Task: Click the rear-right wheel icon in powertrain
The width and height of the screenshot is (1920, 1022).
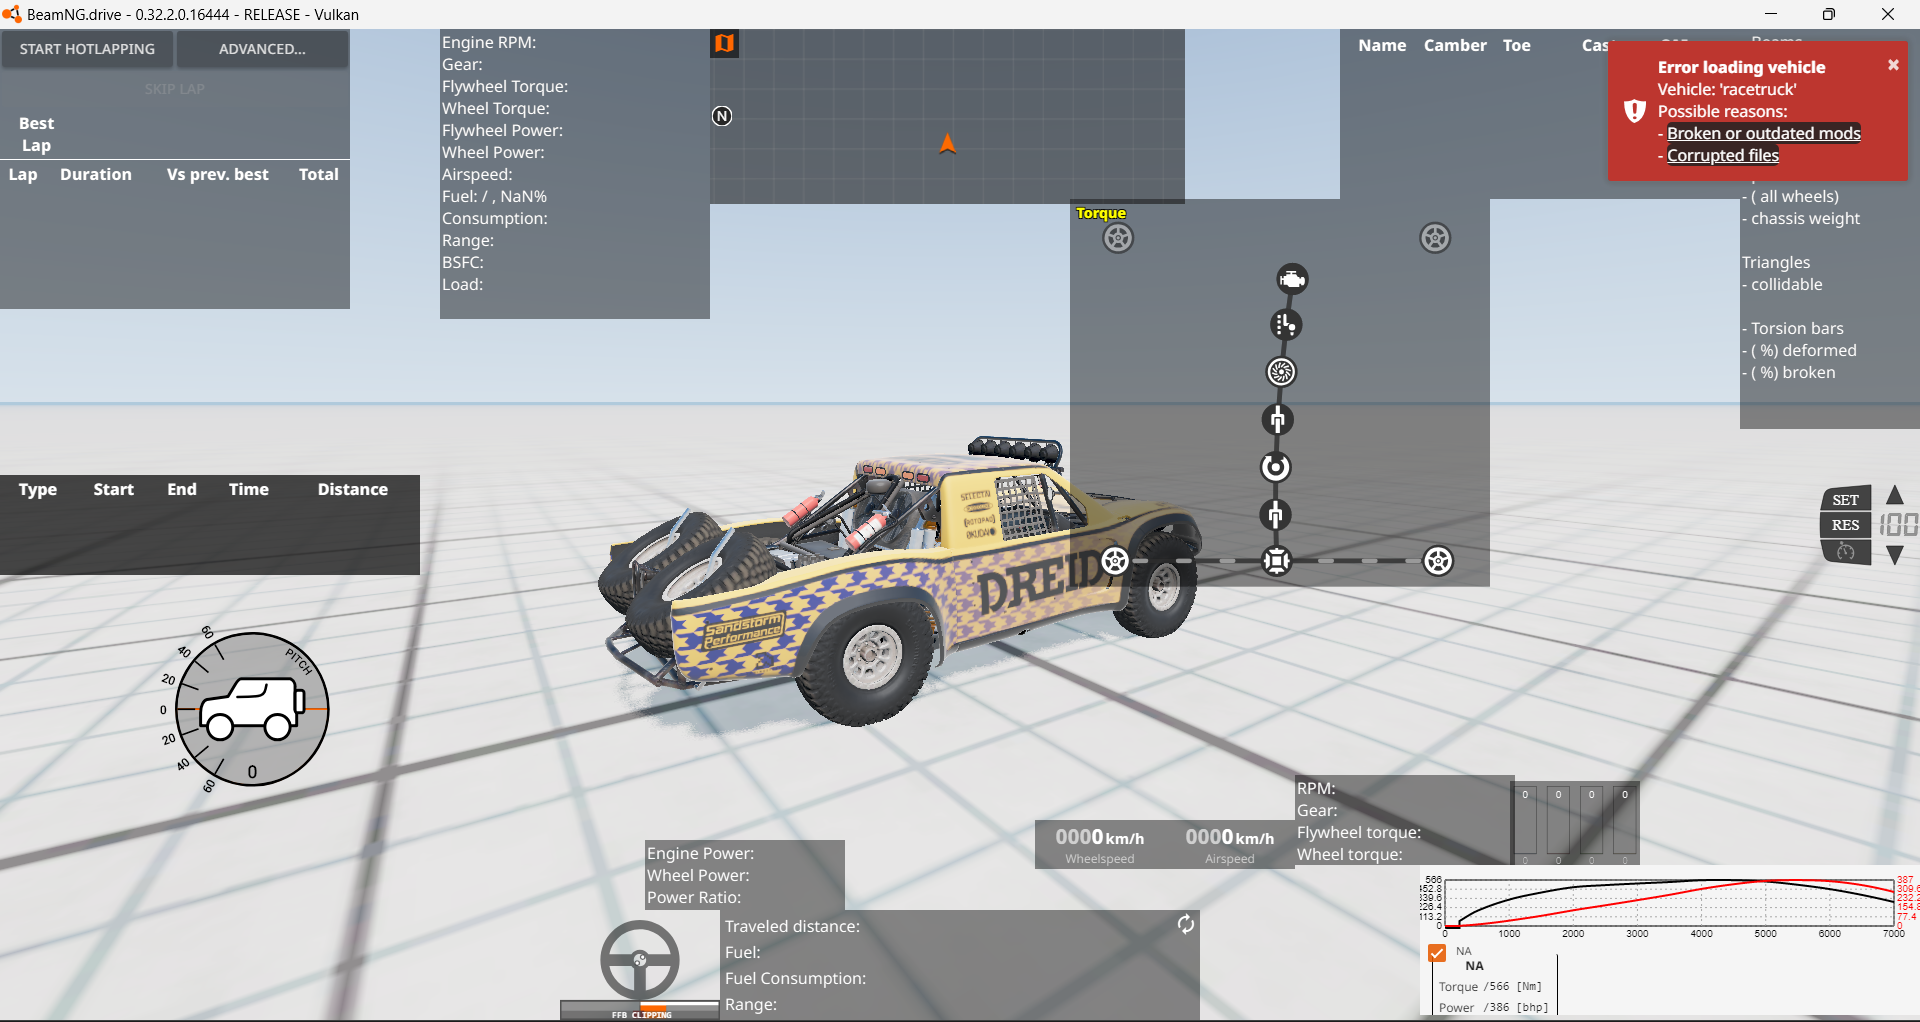Action: pos(1438,561)
